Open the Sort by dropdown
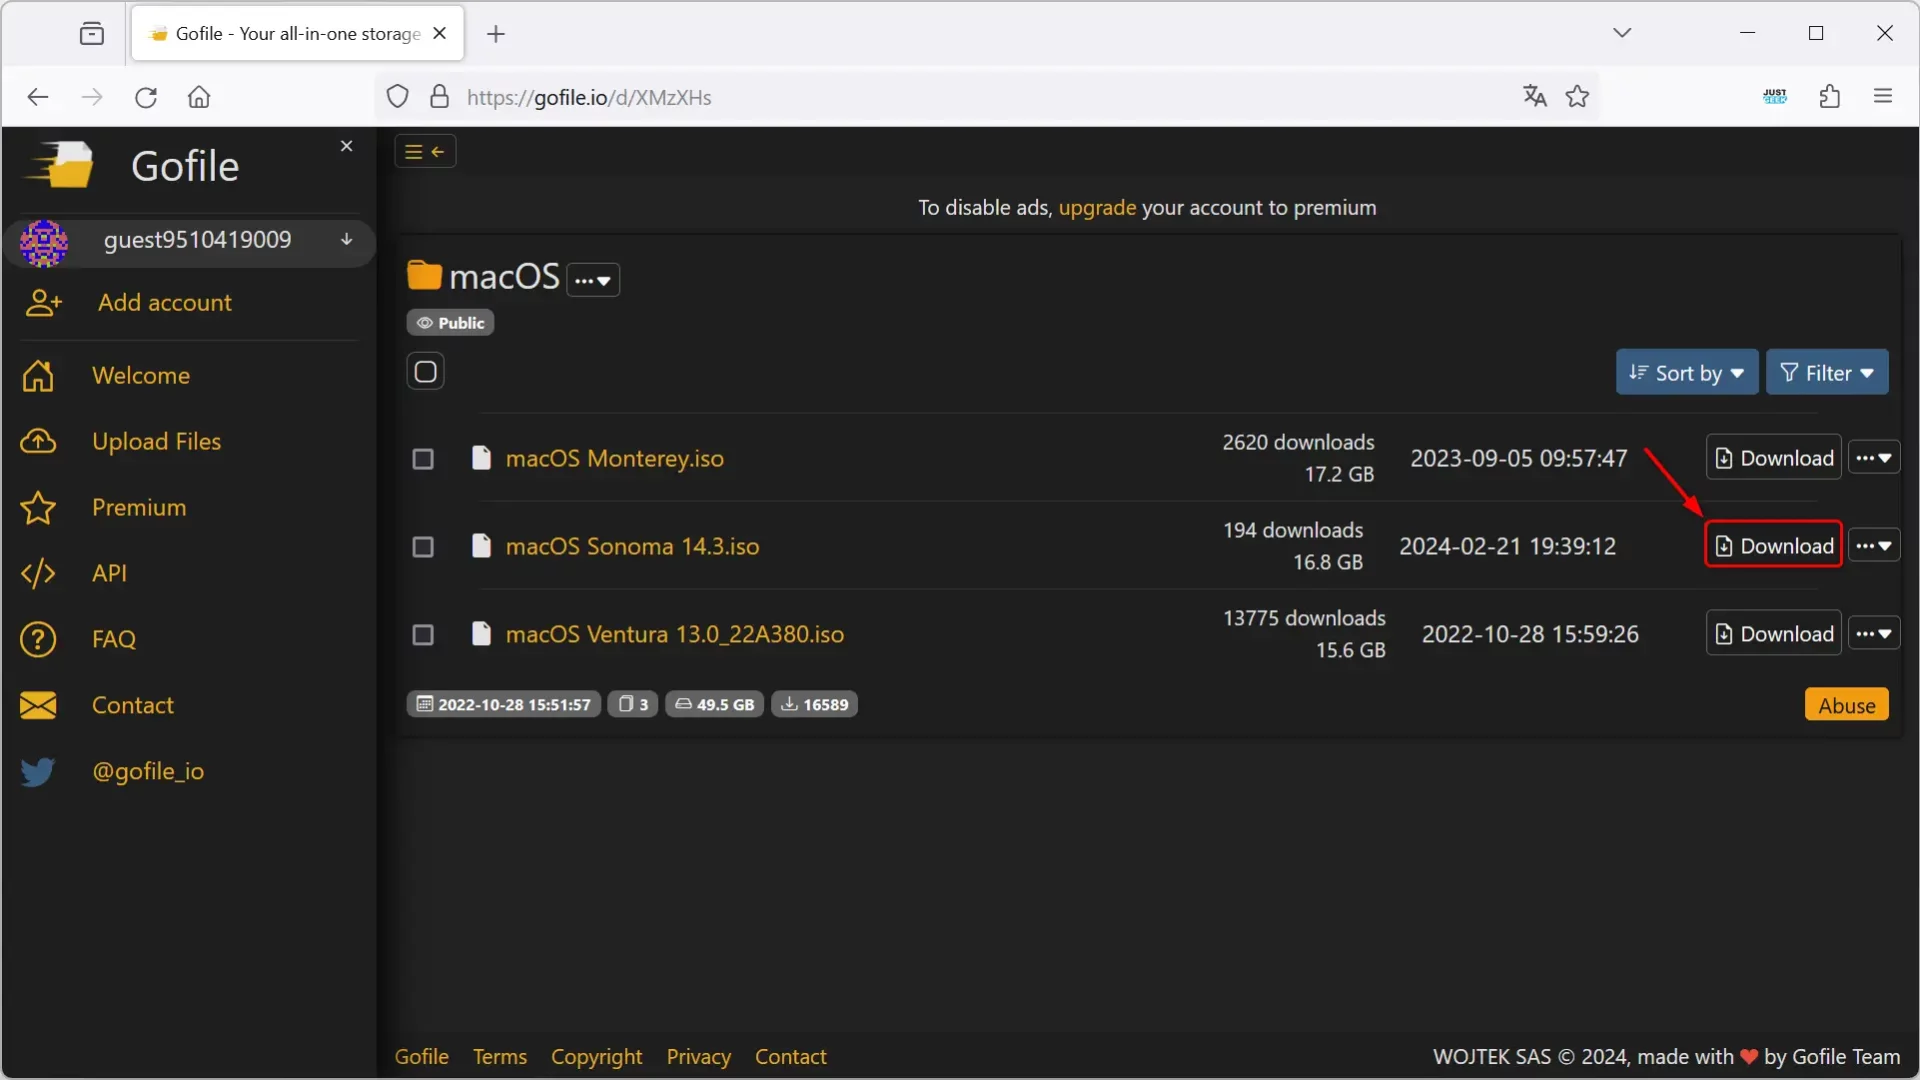The height and width of the screenshot is (1080, 1920). (1687, 373)
